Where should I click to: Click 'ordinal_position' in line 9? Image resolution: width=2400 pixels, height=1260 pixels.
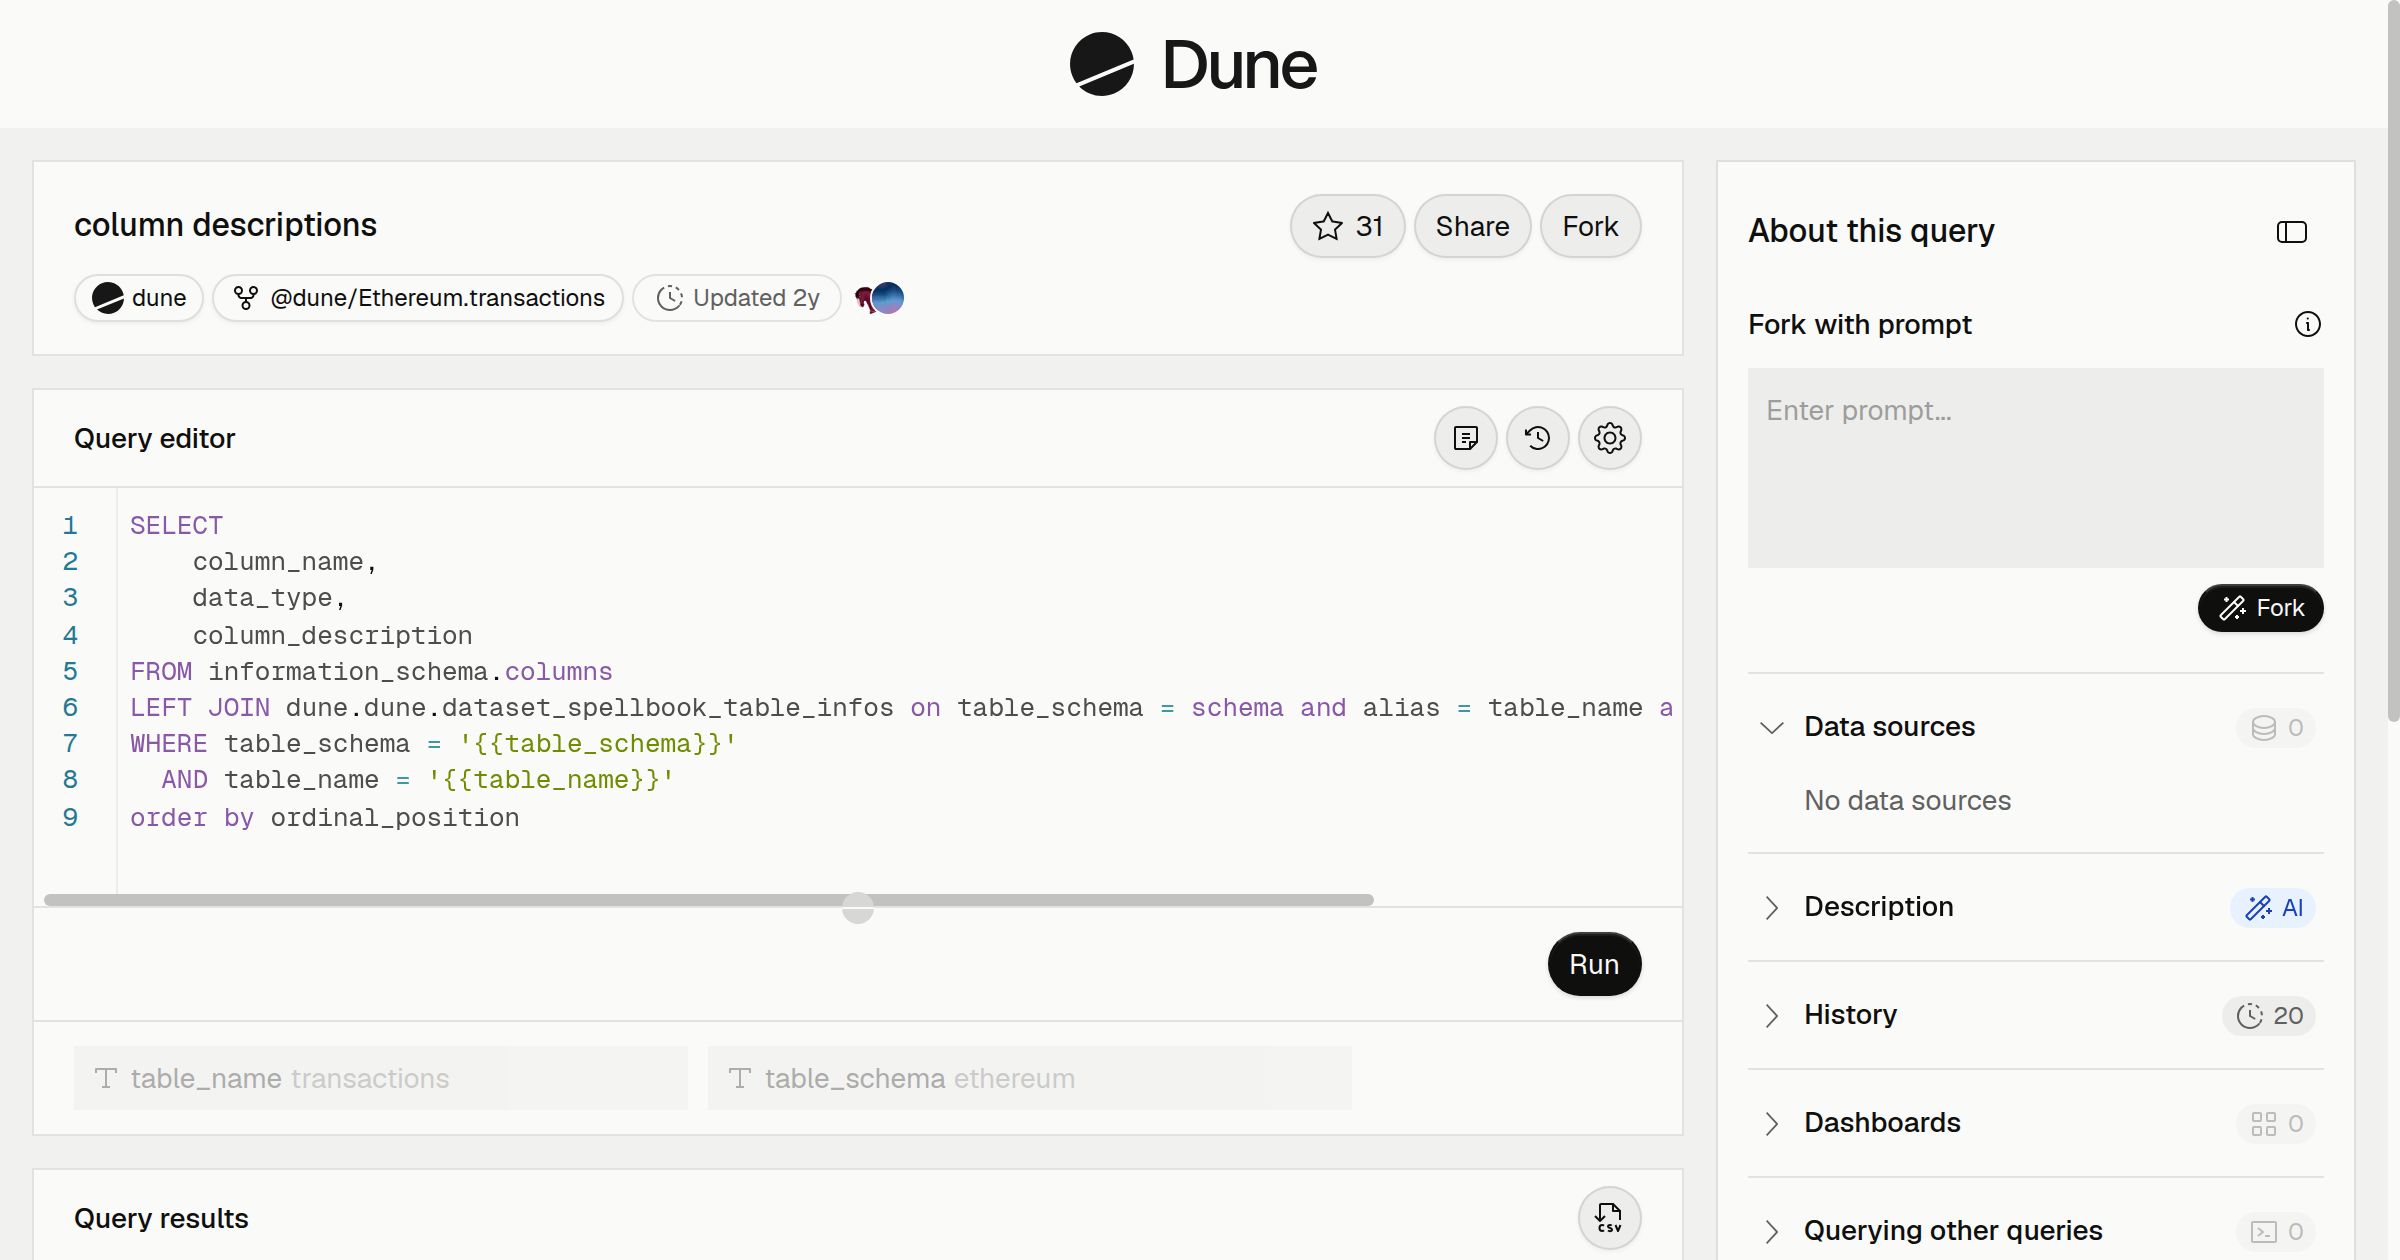point(395,818)
